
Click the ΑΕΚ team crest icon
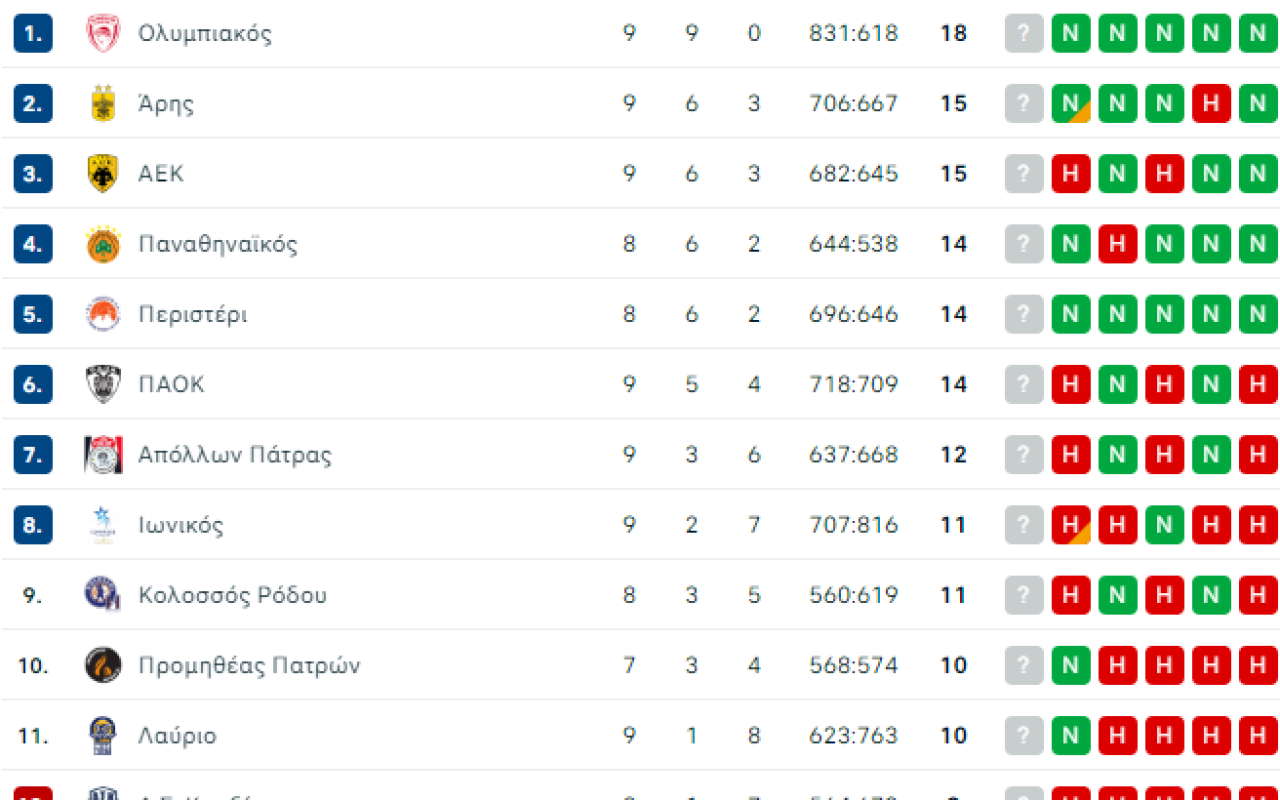103,174
